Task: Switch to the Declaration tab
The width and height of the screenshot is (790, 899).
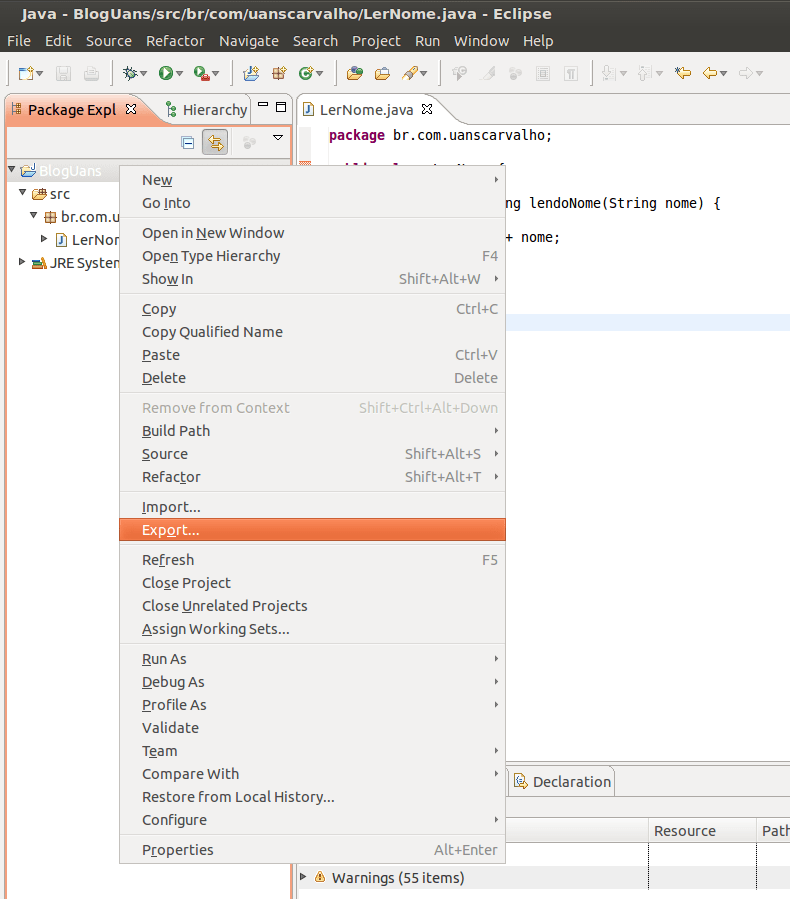Action: (x=562, y=781)
